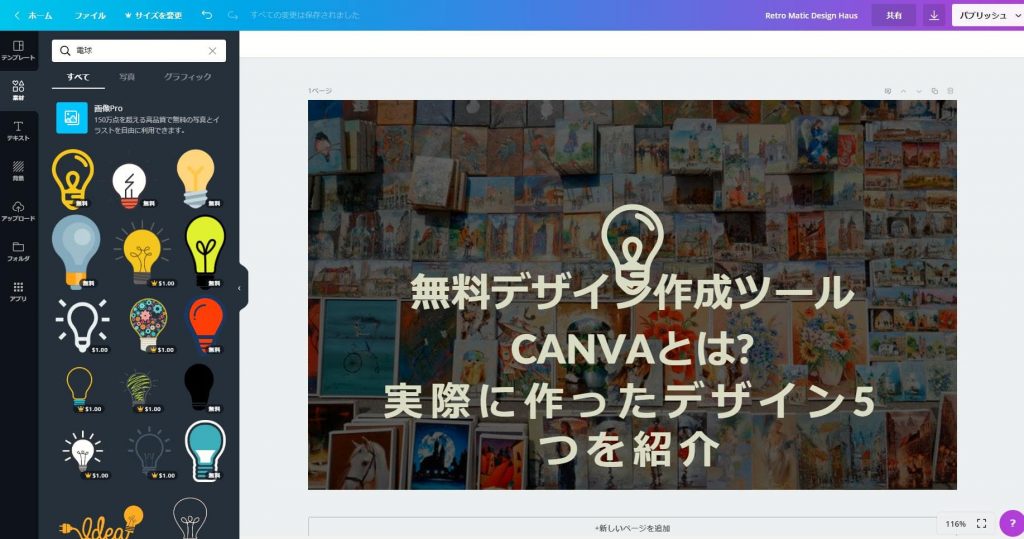Screen dimensions: 1024x539
Task: Open the アップロード (Uploads) sidebar panel
Action: [18, 211]
